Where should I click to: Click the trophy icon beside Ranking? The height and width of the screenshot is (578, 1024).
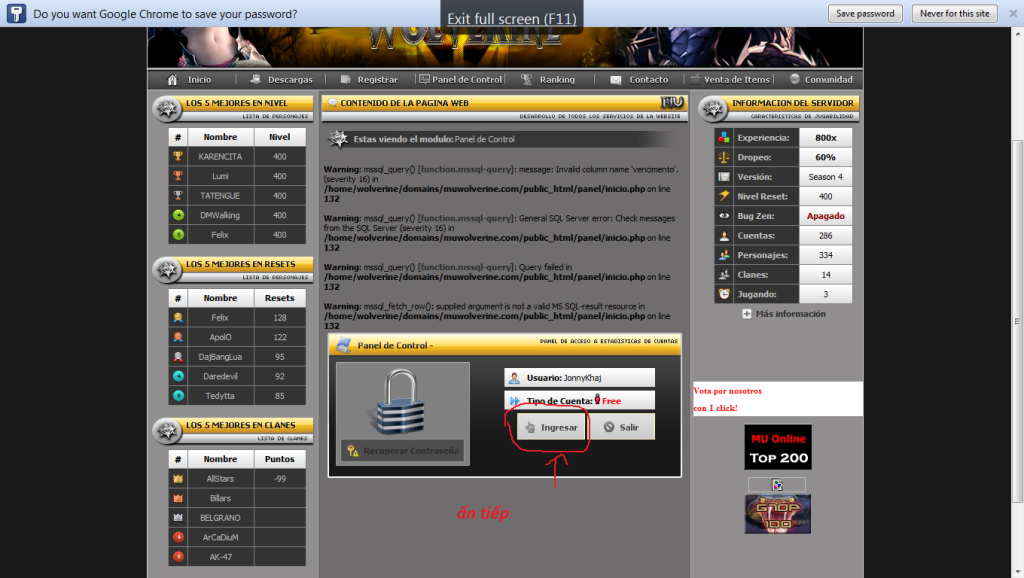[x=526, y=79]
